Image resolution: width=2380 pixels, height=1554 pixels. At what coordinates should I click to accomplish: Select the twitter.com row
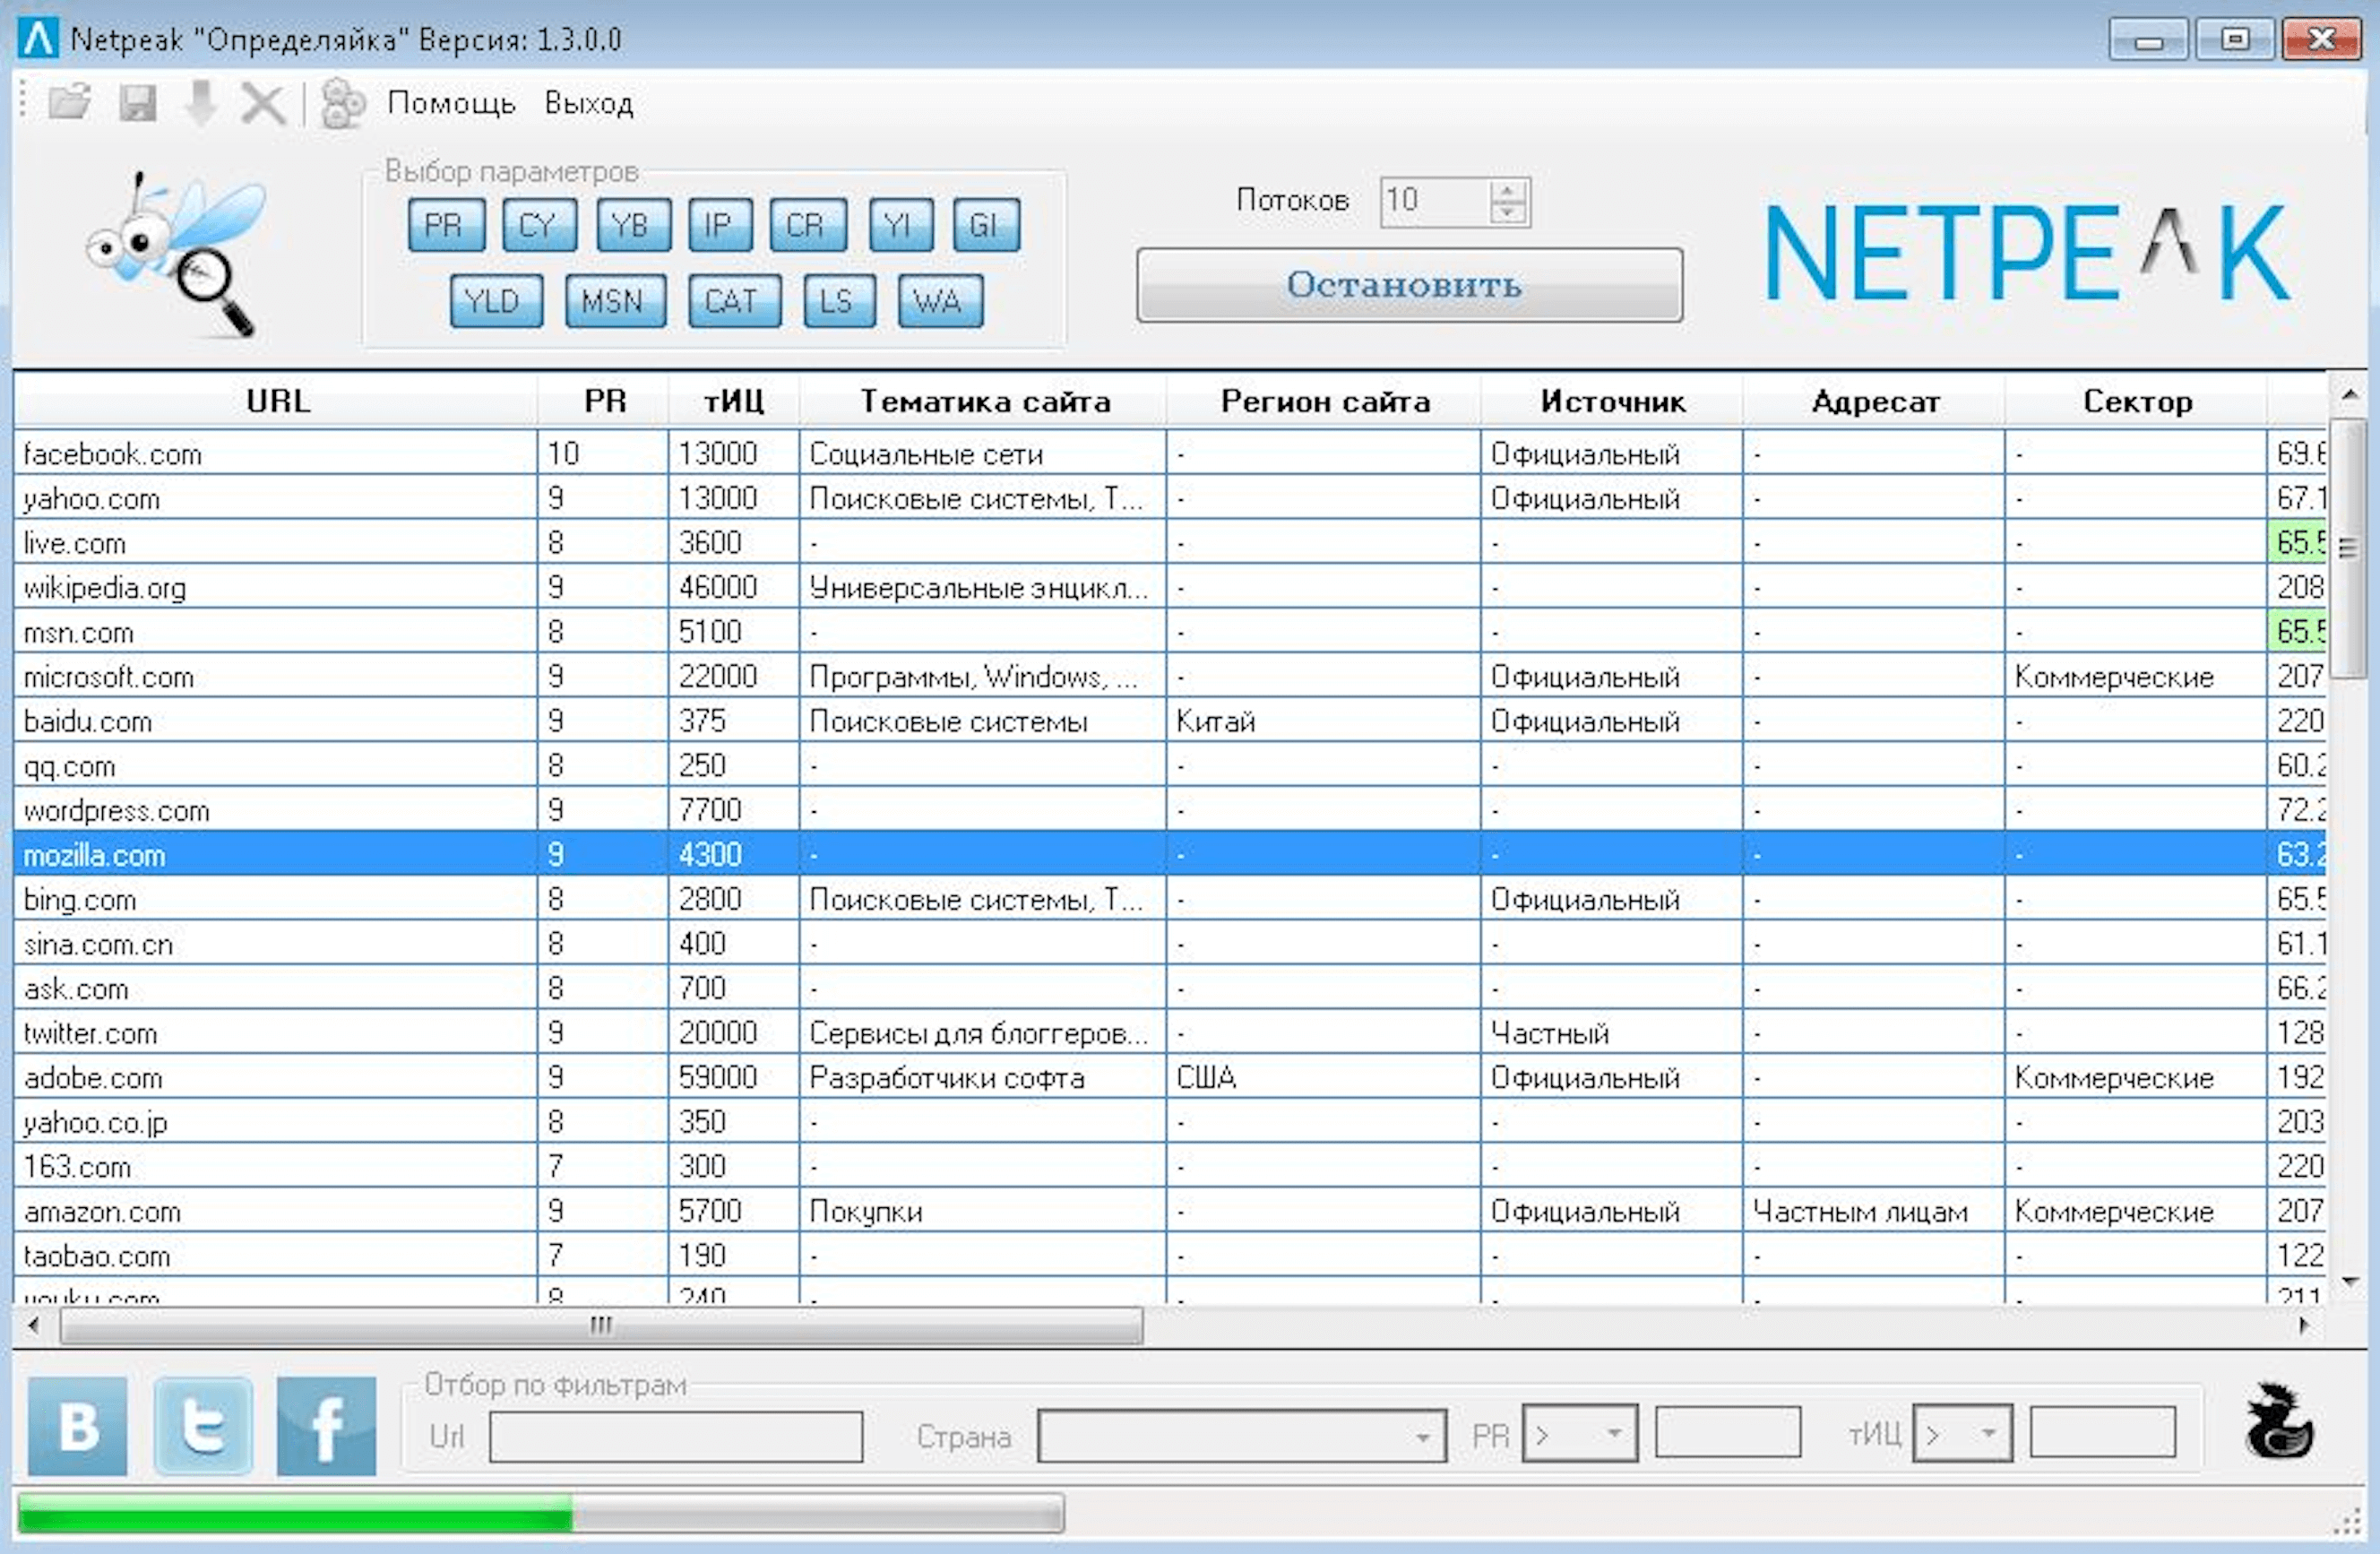click(x=1170, y=1032)
